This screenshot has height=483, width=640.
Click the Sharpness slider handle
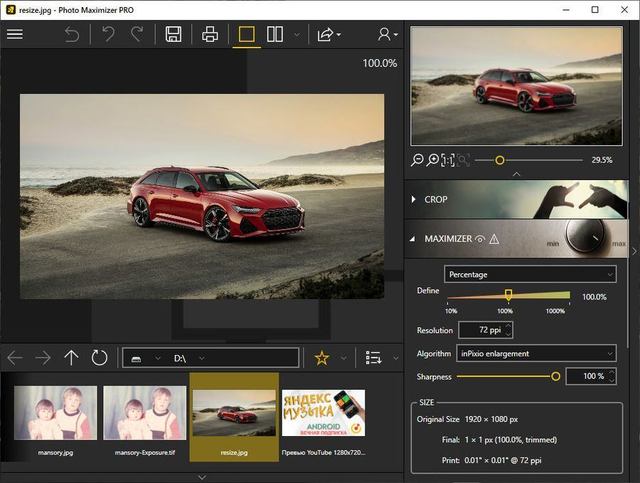[x=555, y=376]
